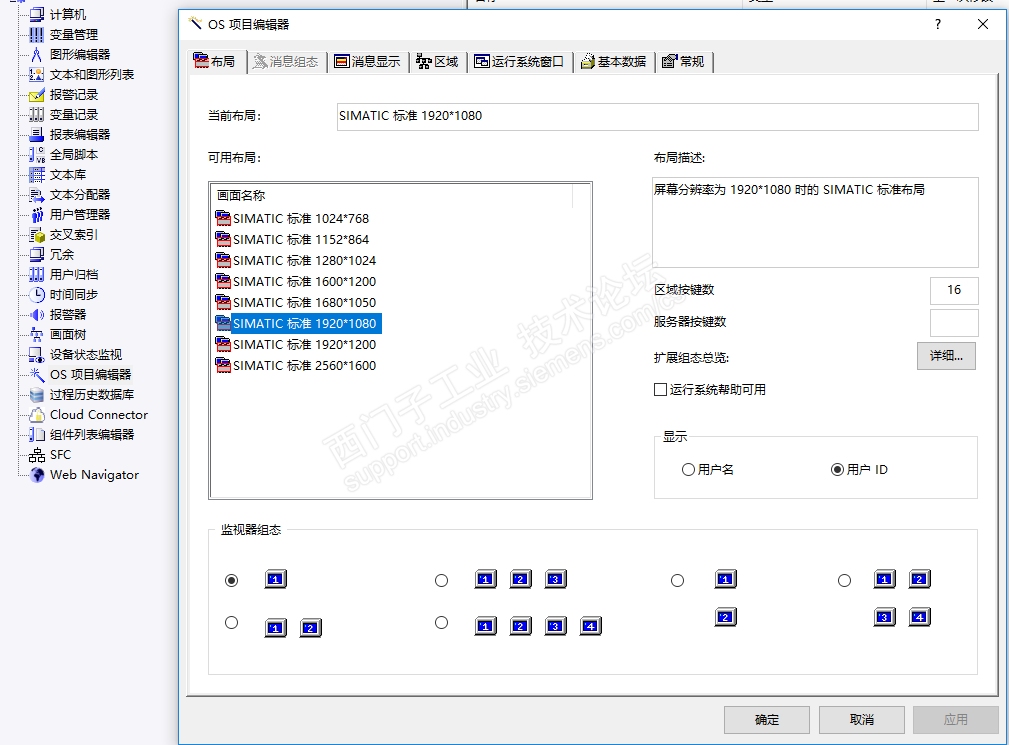Open the 用户归档 icon
1009x745 pixels.
pyautogui.click(x=37, y=275)
